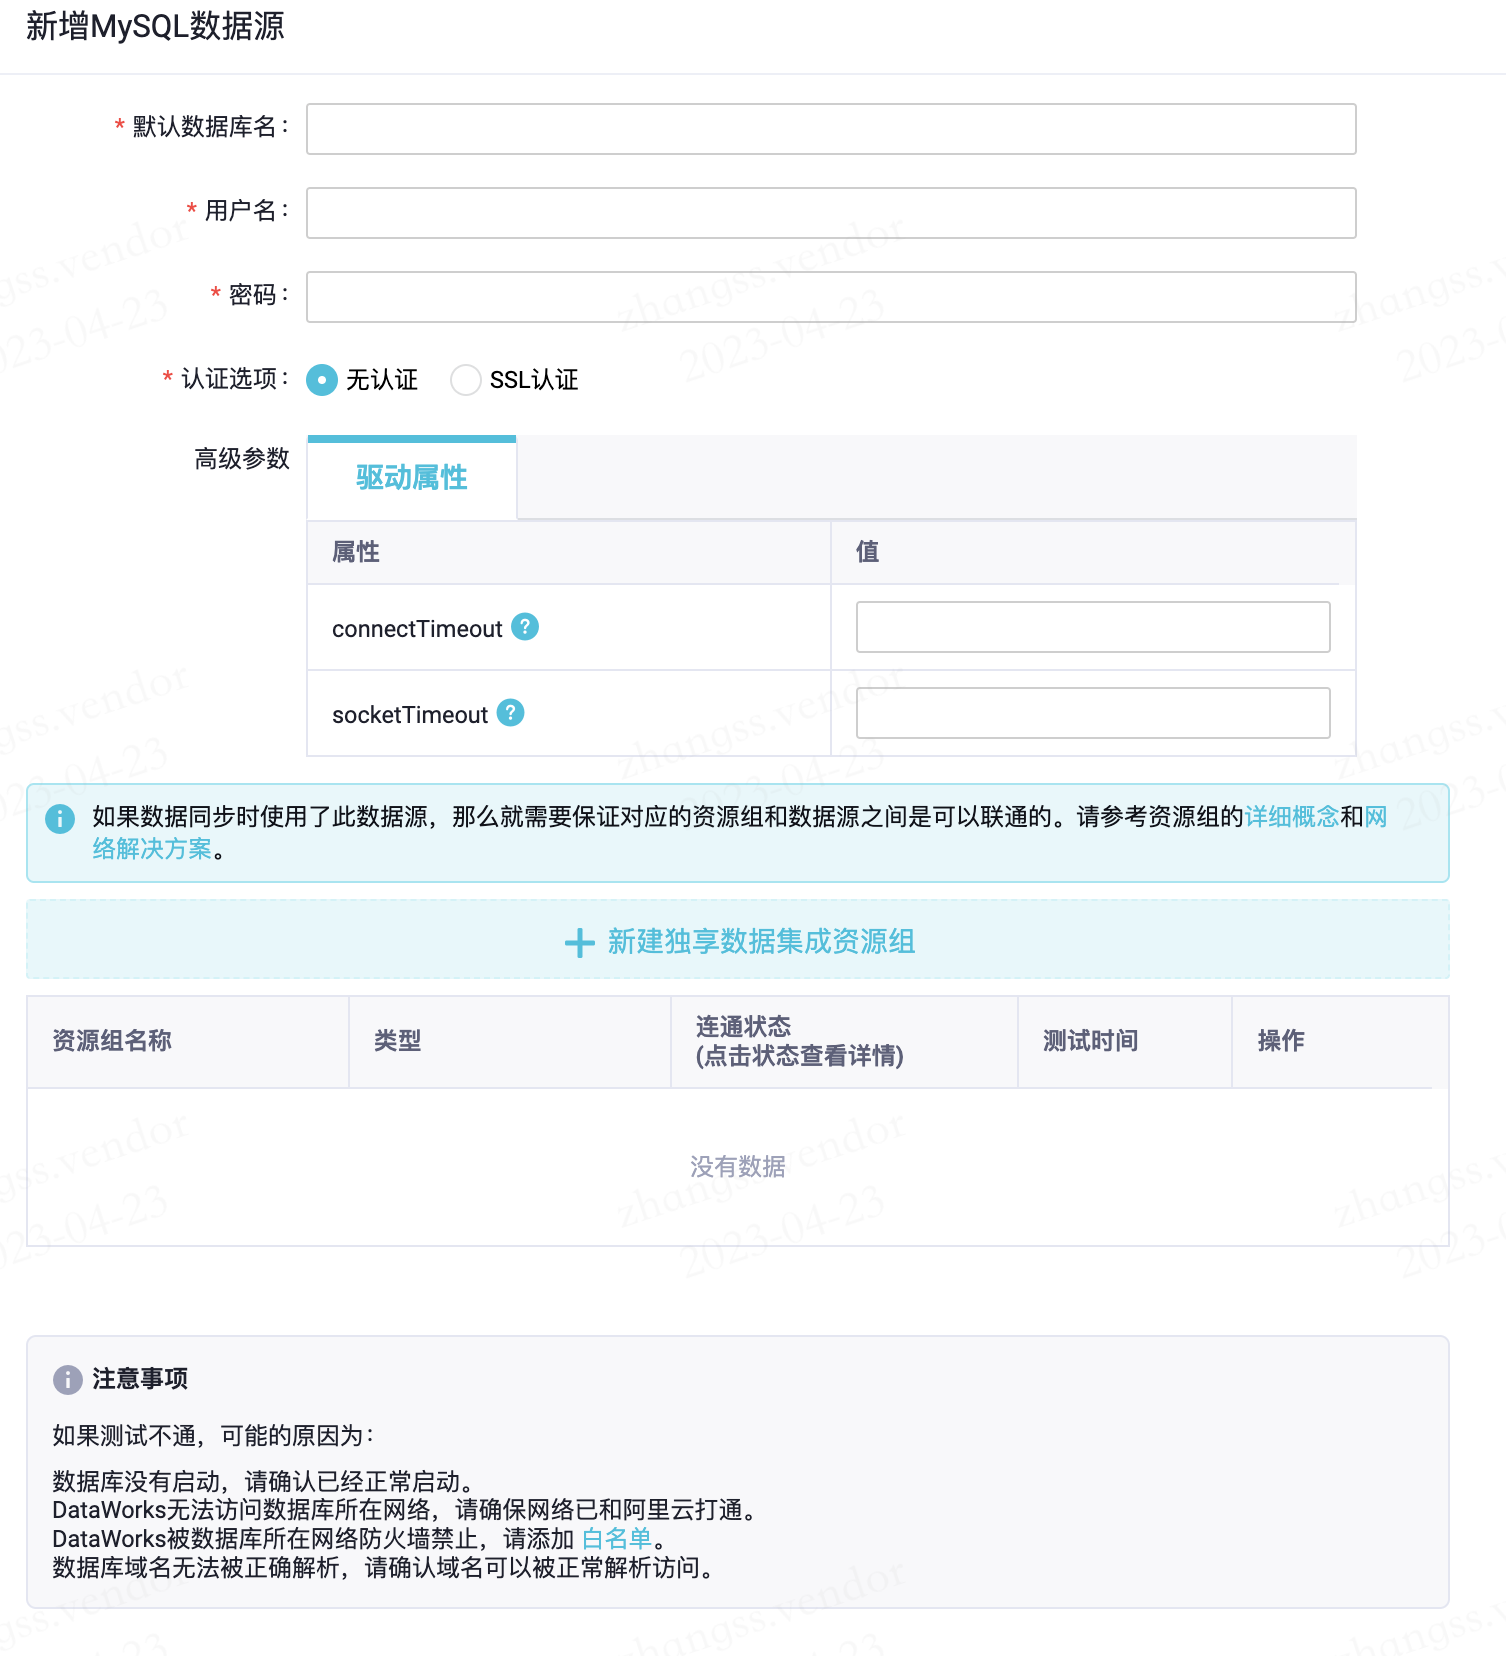Click the 密码 password input field
The height and width of the screenshot is (1656, 1506).
pos(831,297)
